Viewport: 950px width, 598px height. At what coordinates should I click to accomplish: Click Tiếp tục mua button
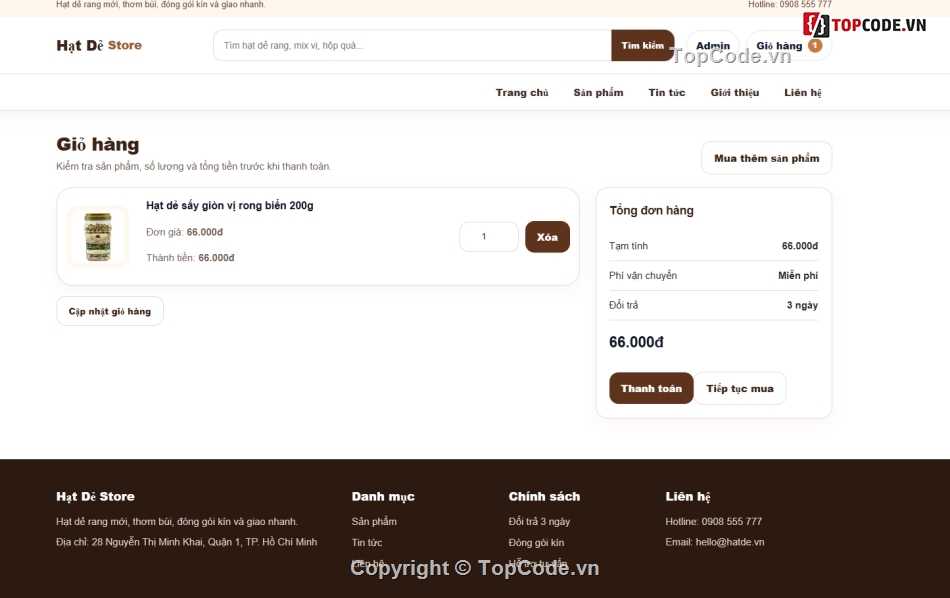pos(740,388)
